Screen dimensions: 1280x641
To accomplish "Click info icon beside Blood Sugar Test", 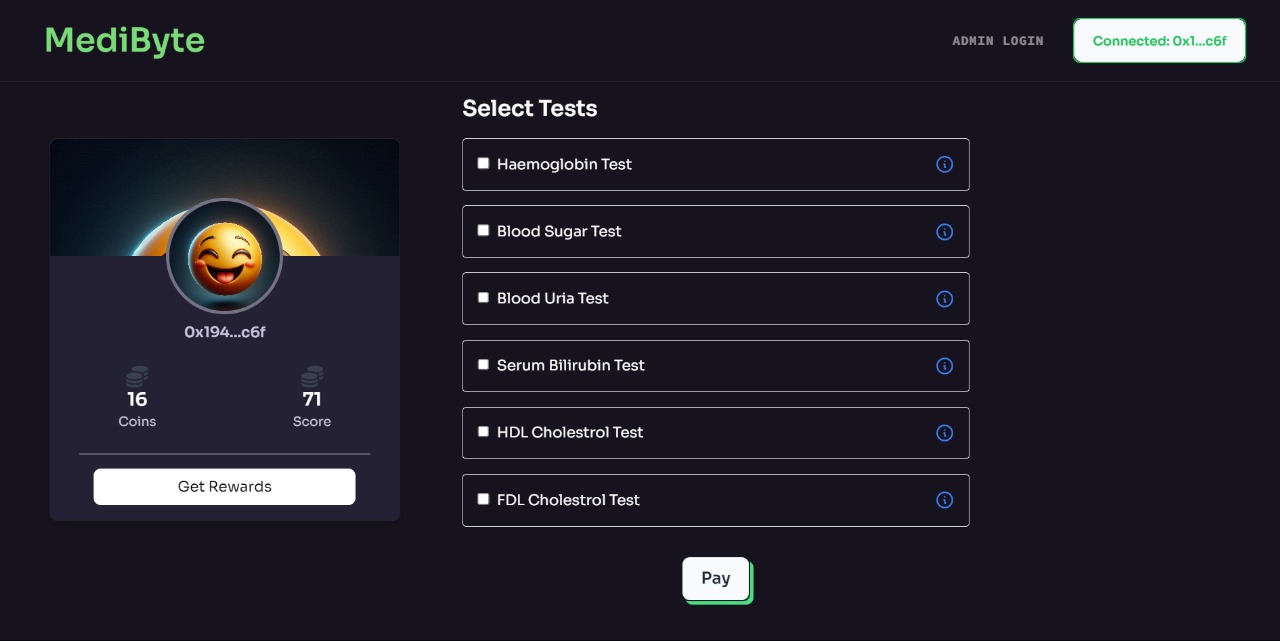I will pos(944,232).
